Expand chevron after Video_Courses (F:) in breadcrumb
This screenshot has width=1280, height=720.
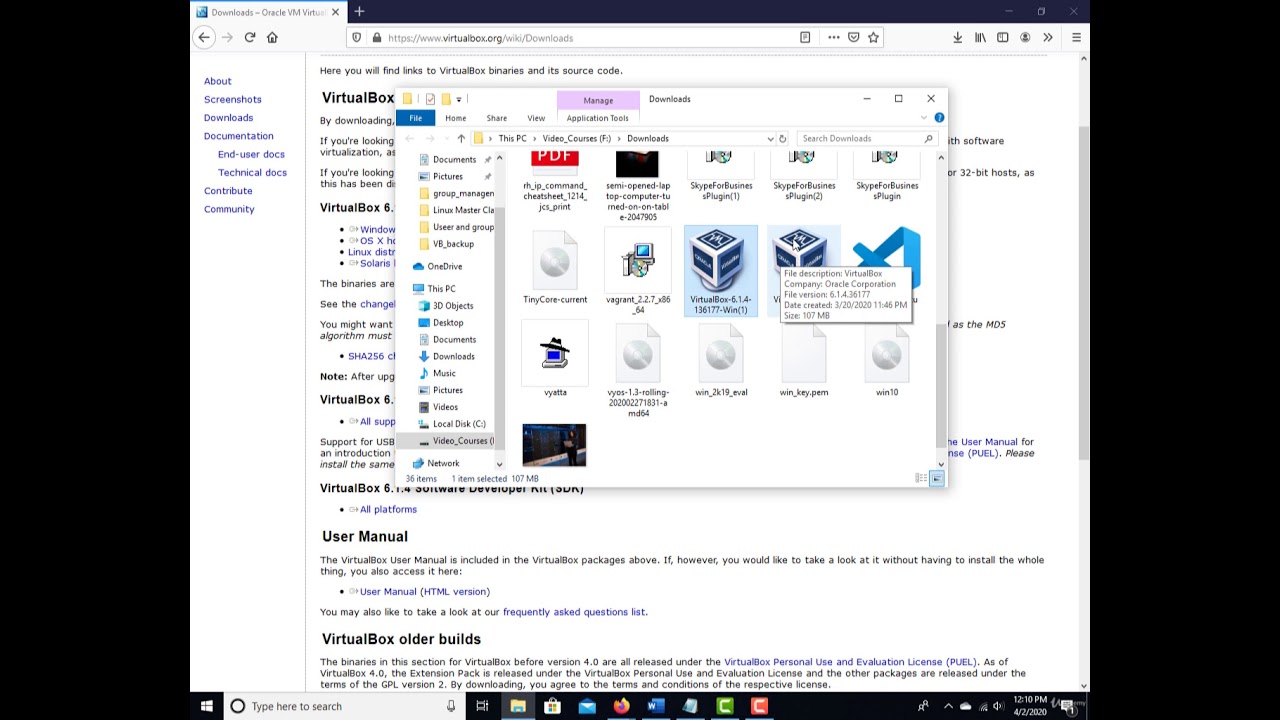click(x=619, y=139)
